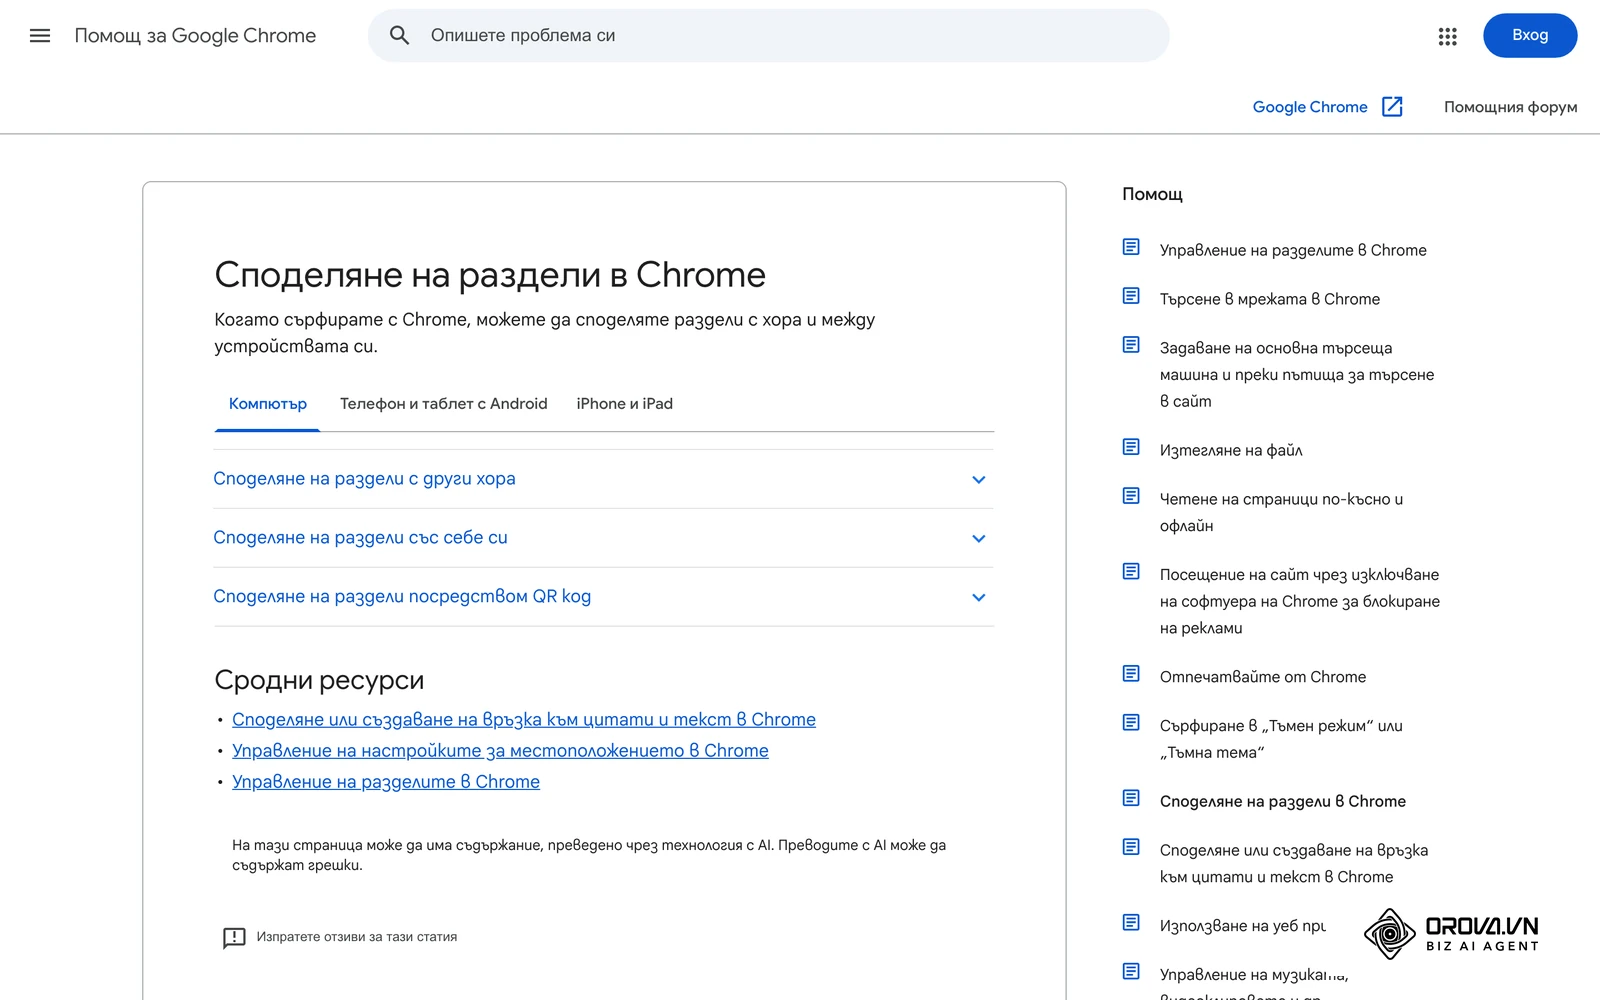1600x1000 pixels.
Task: Click the search field 'Опишете проблема си'
Action: click(x=768, y=36)
